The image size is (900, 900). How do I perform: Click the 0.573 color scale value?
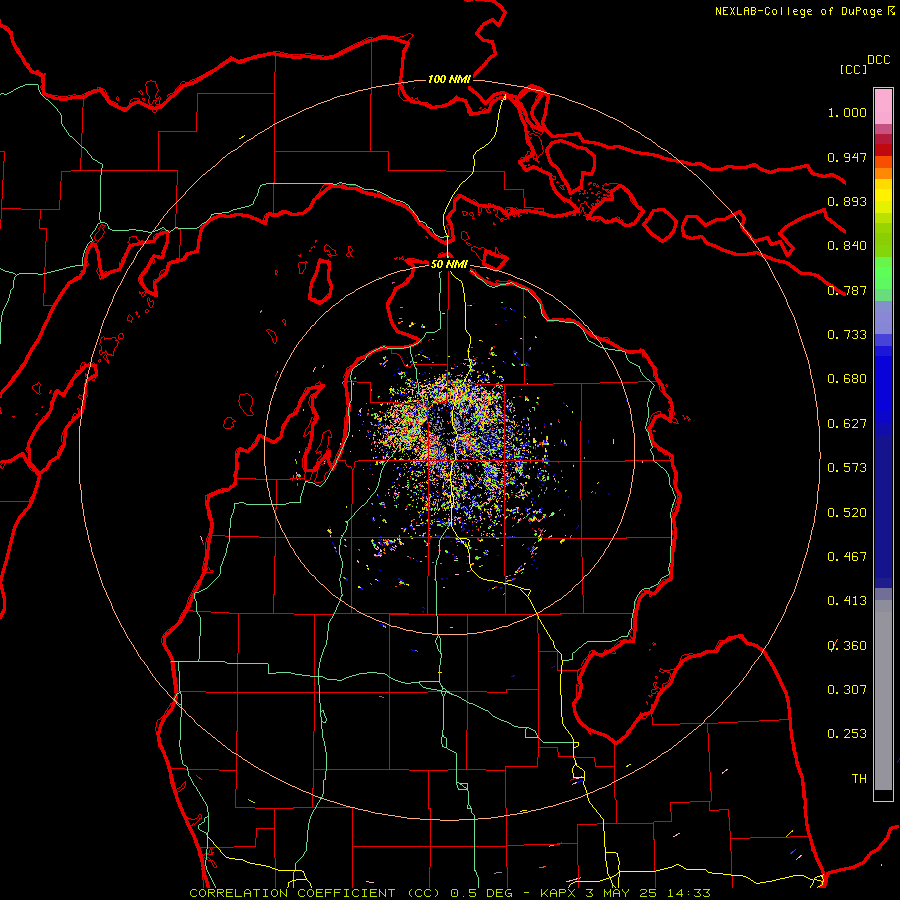pyautogui.click(x=847, y=468)
